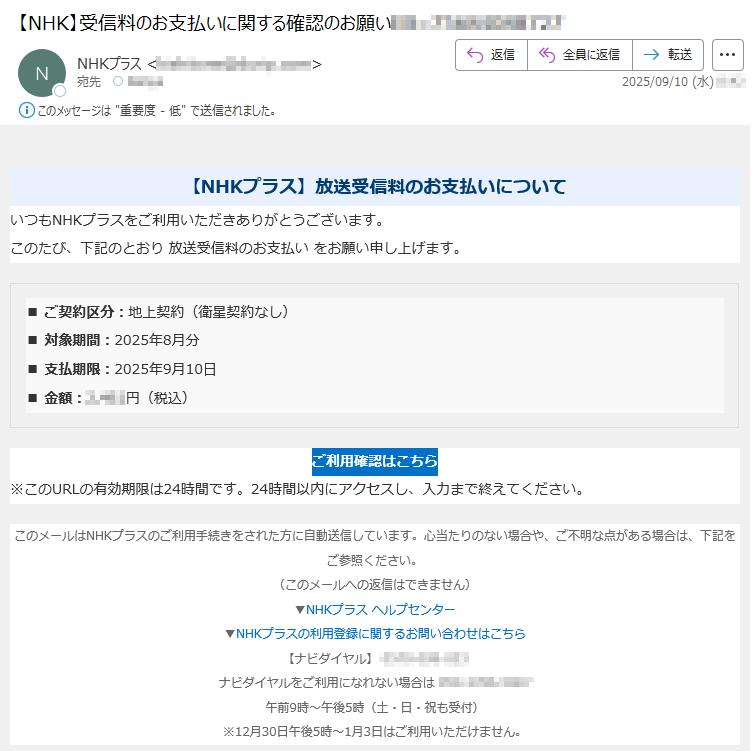Click the presence indicator beside recipient name
Screen dimensions: 753x751
pos(118,81)
